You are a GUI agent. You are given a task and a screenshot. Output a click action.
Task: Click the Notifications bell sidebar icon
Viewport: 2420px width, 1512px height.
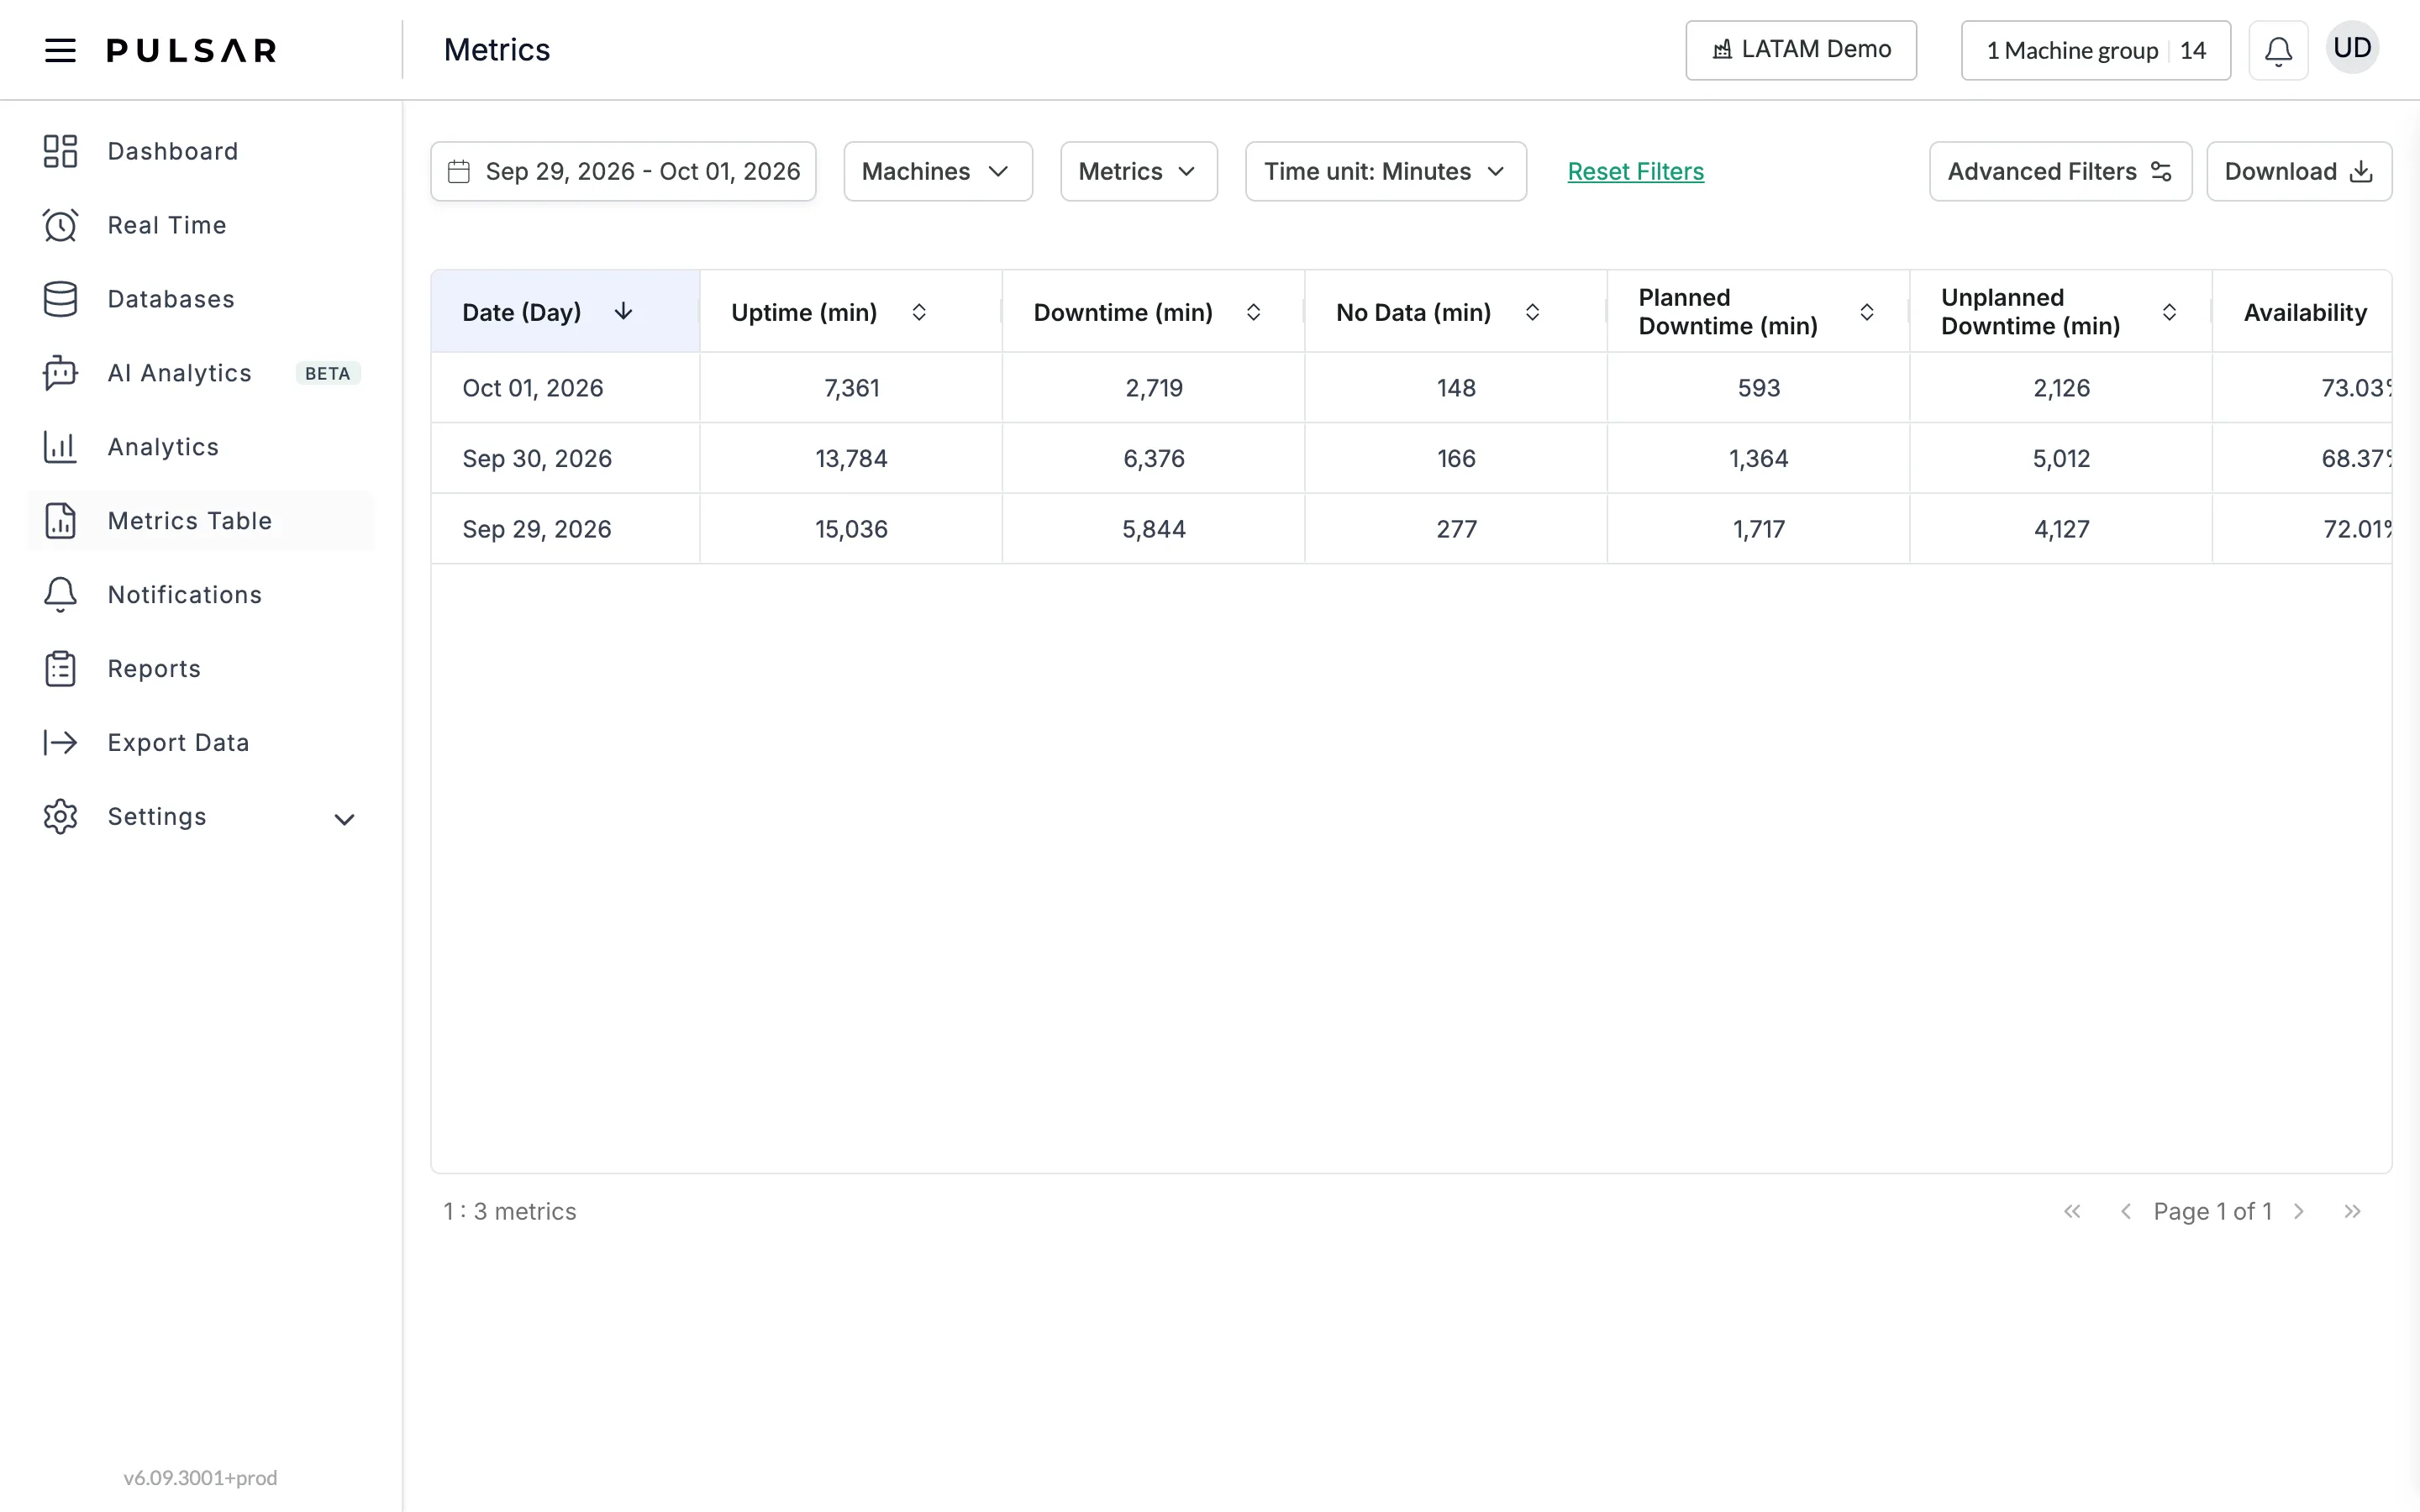pos(60,595)
